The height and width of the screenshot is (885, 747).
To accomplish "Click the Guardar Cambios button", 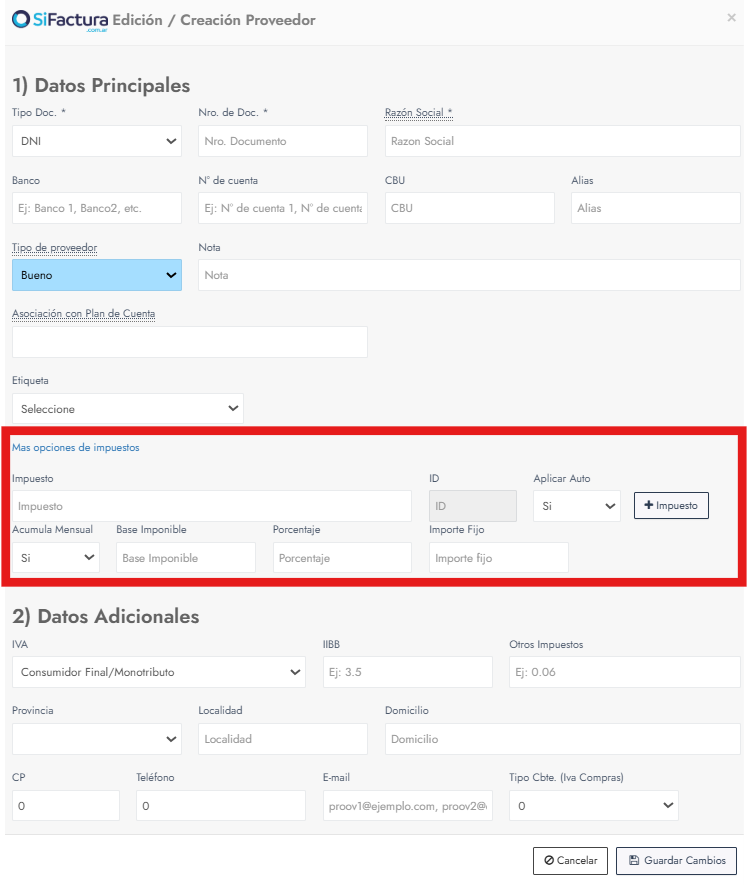I will tap(677, 860).
